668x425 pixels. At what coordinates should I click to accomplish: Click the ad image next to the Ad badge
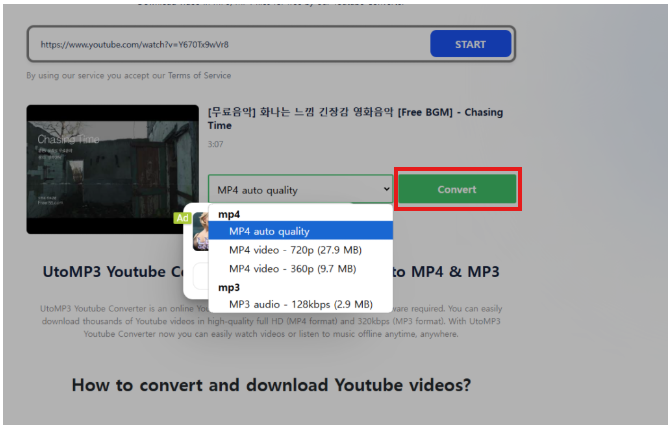tap(201, 231)
